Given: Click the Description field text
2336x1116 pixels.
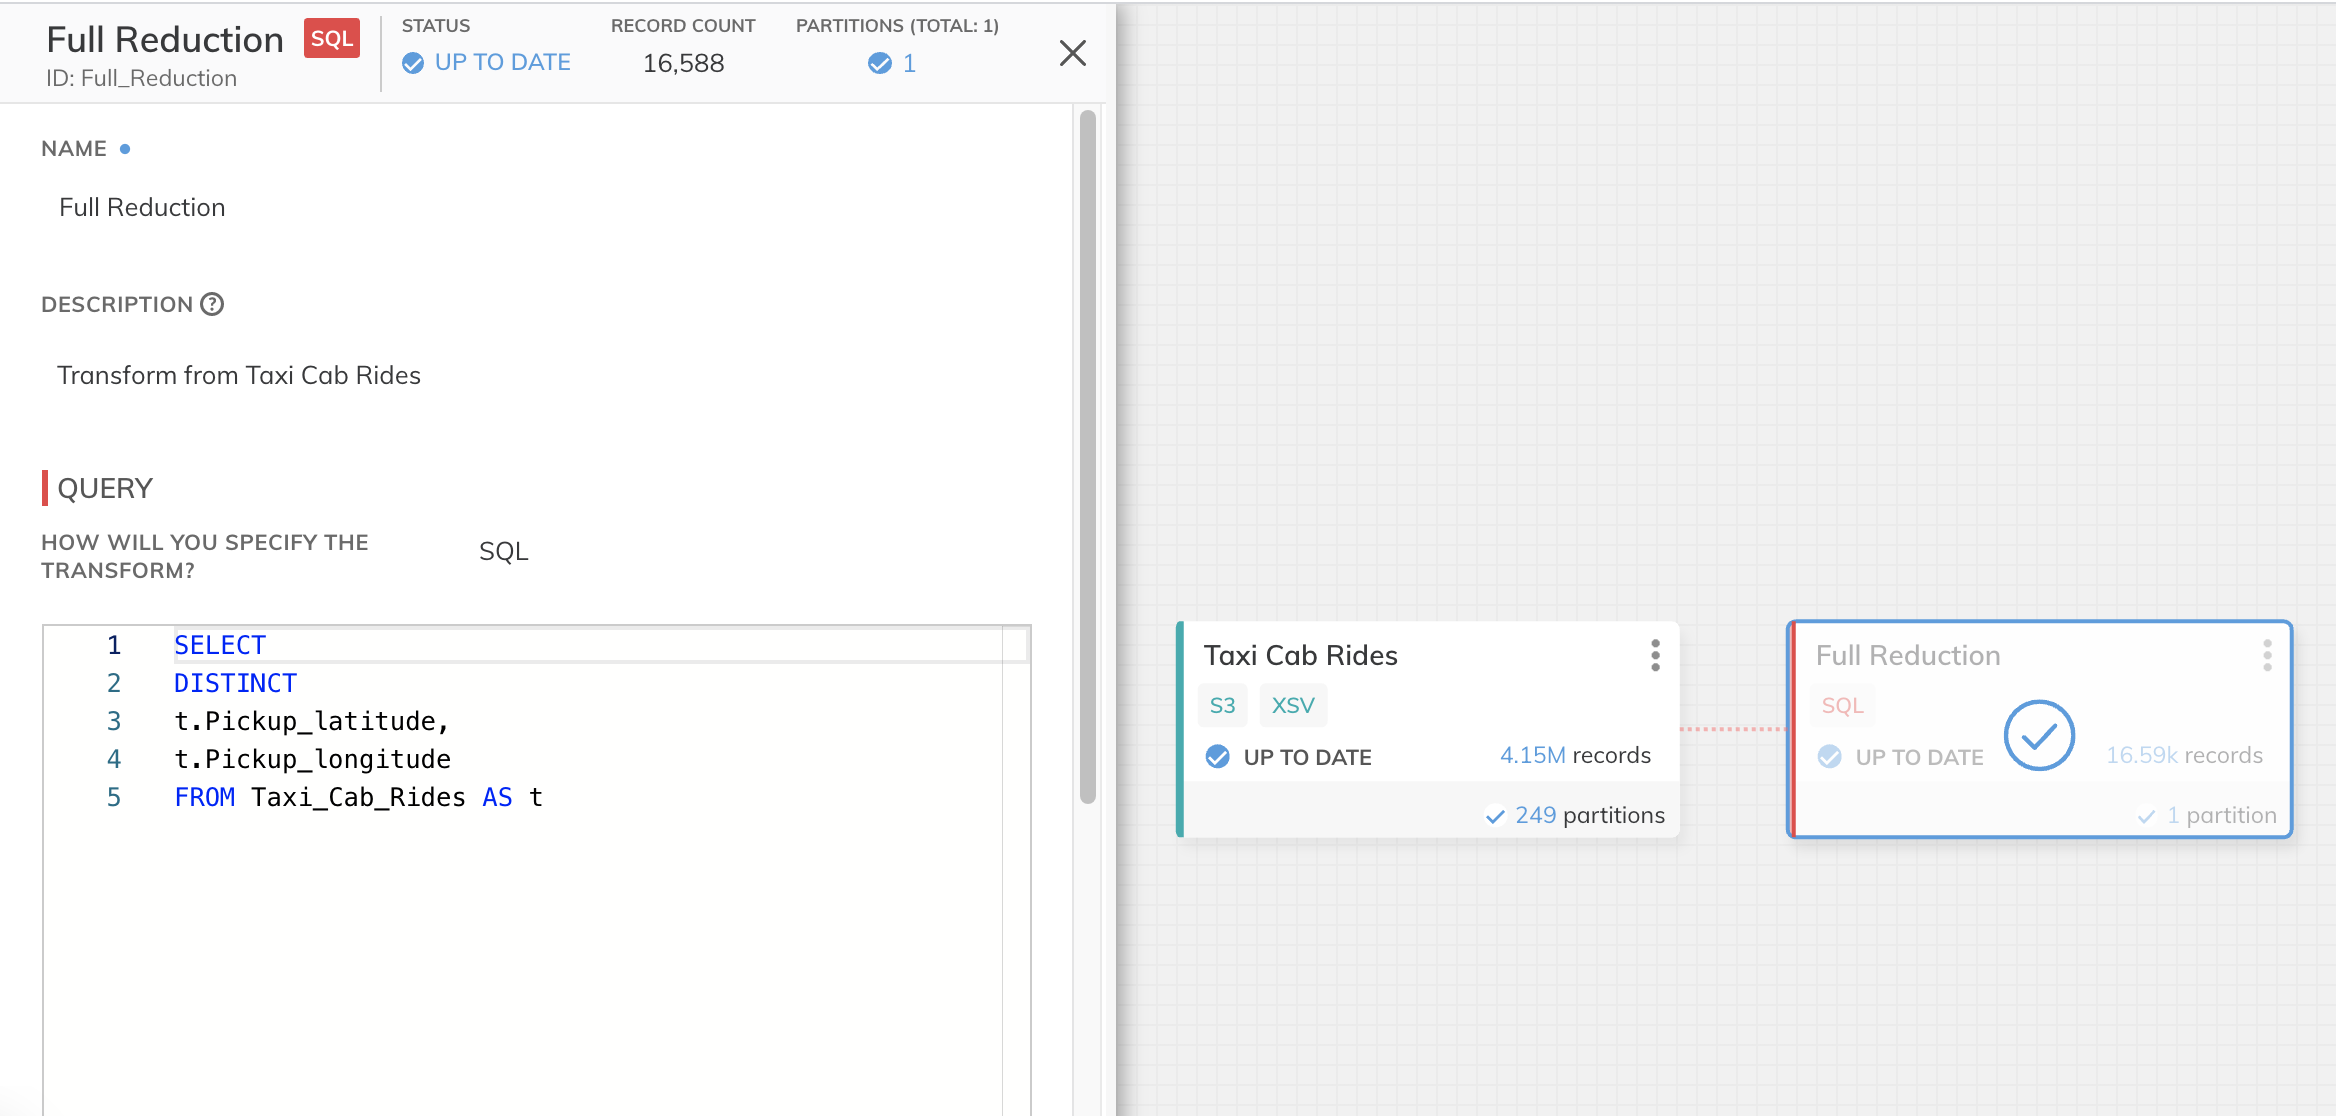Looking at the screenshot, I should pyautogui.click(x=239, y=375).
